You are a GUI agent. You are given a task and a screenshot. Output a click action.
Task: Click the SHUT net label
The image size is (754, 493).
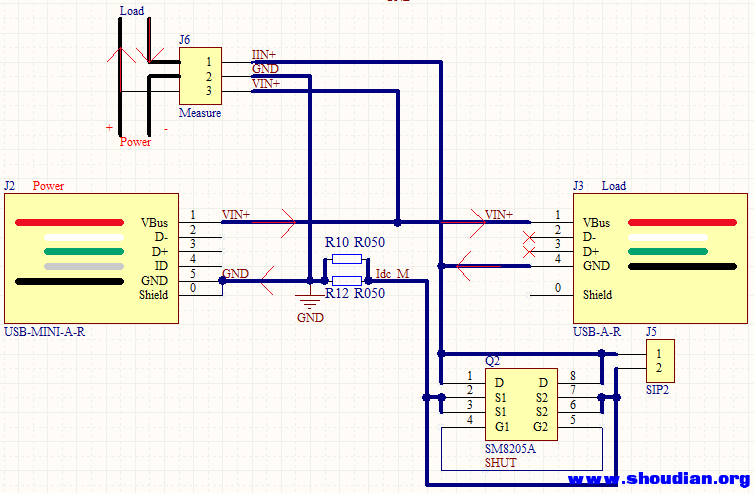[x=501, y=463]
